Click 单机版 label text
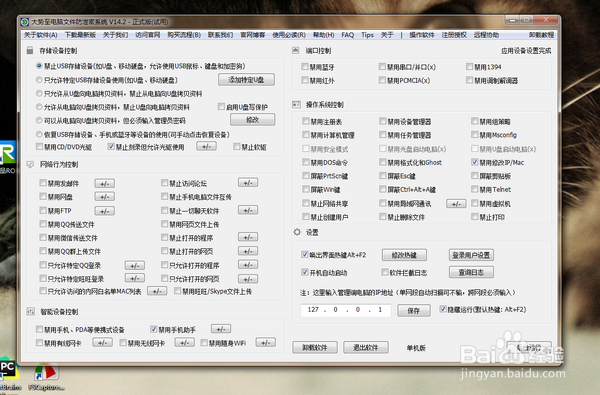The height and width of the screenshot is (395, 600). click(x=416, y=348)
